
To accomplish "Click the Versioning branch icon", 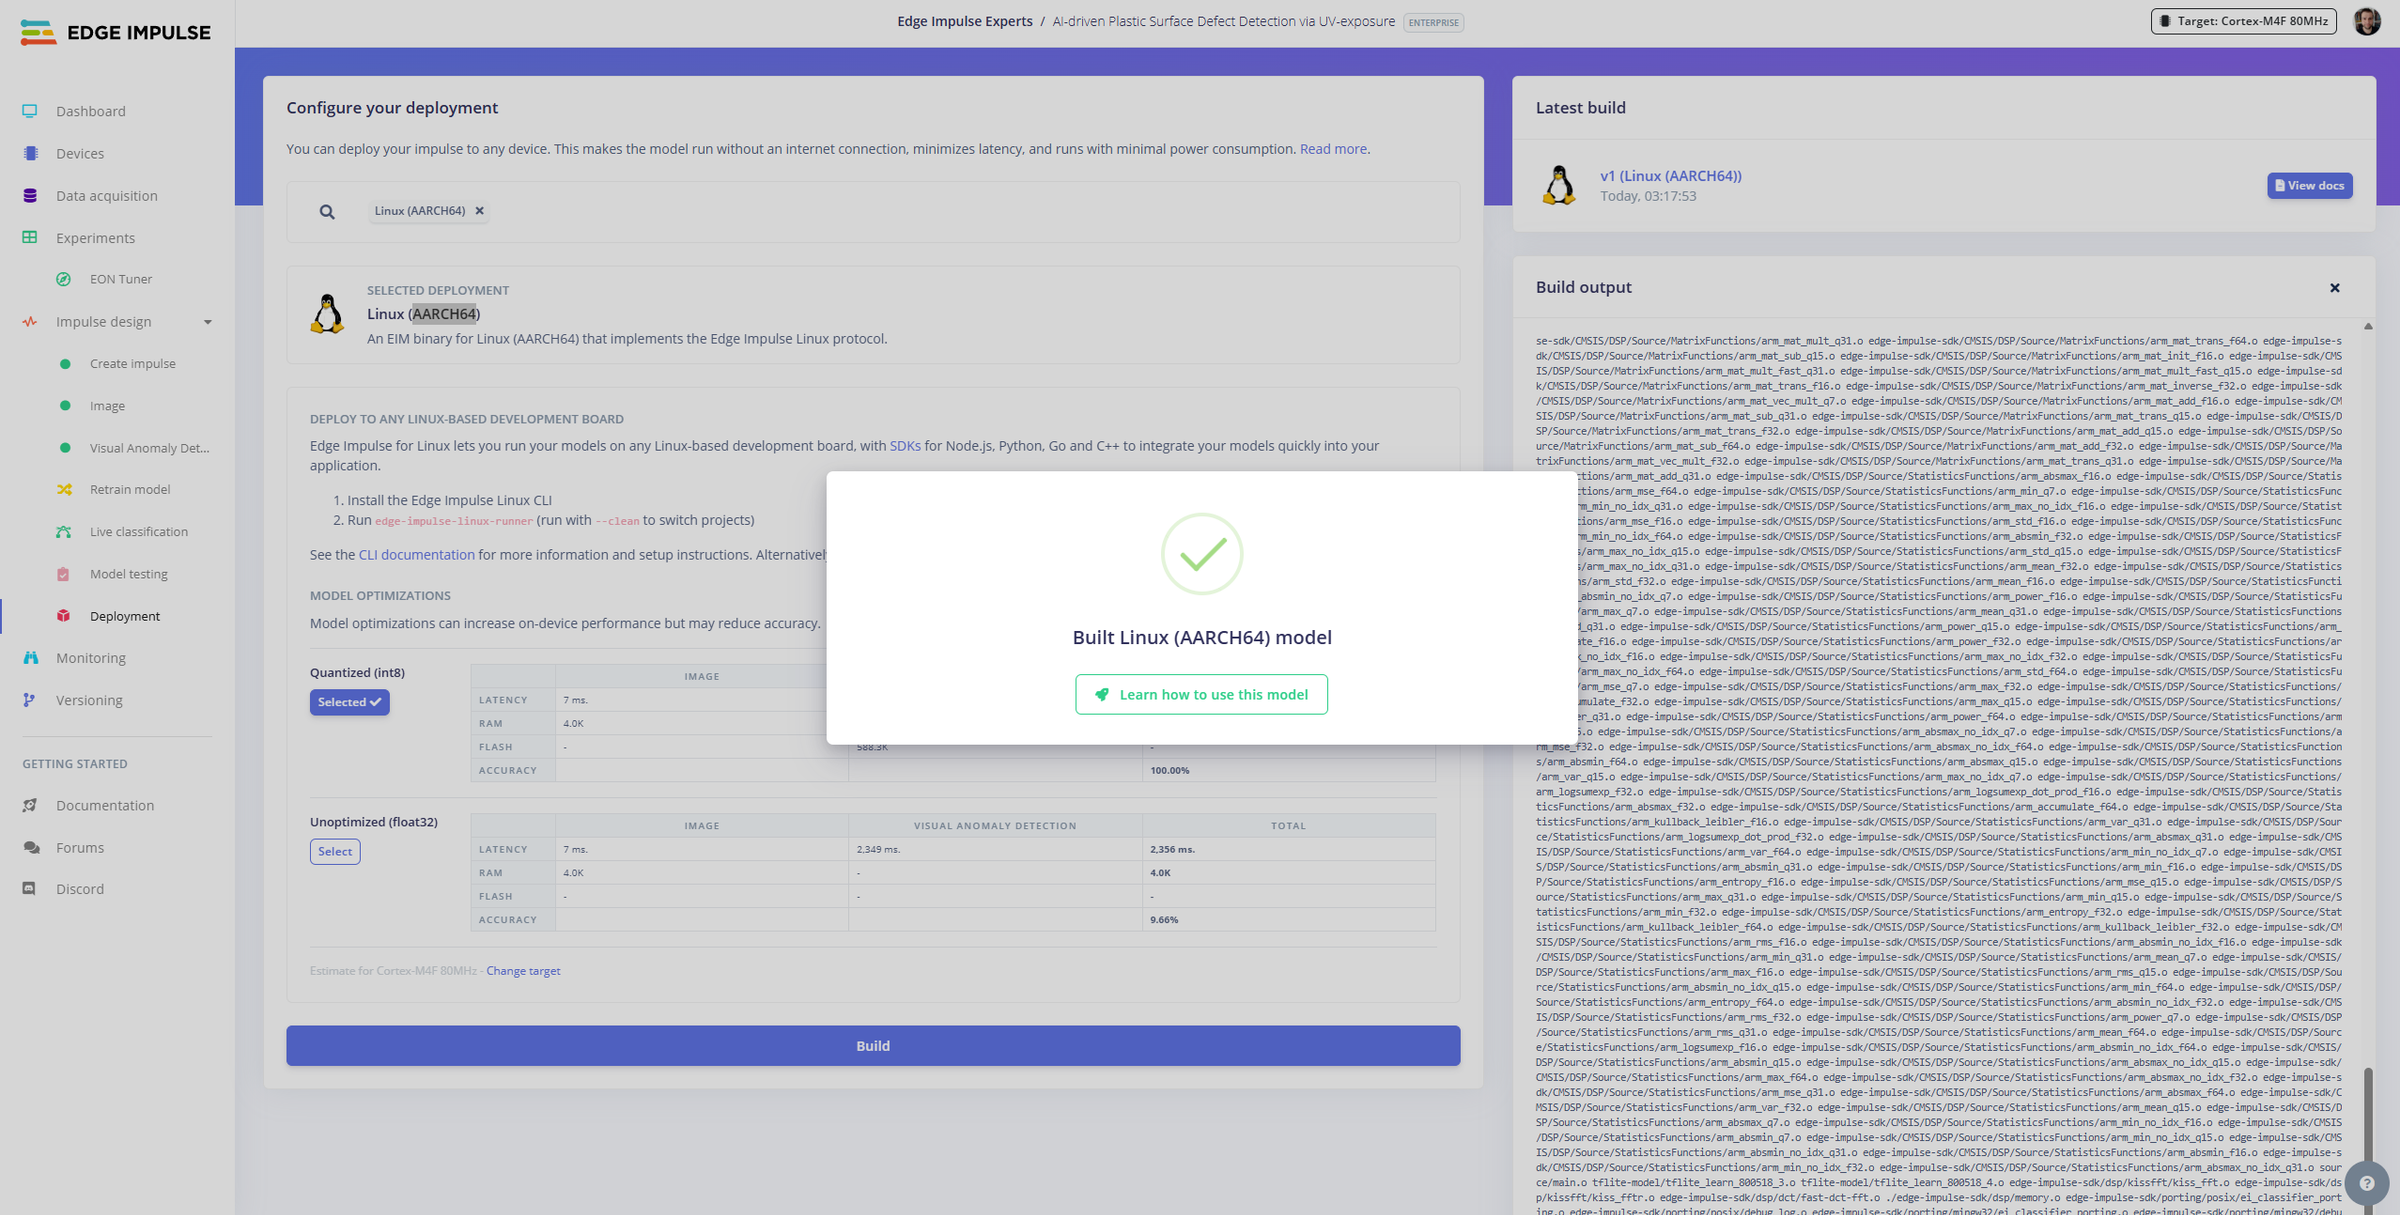I will (x=30, y=700).
